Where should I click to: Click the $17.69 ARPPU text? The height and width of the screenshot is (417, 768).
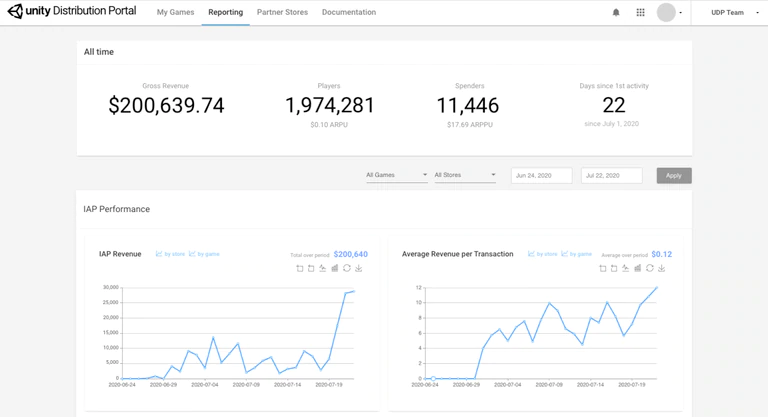point(470,125)
